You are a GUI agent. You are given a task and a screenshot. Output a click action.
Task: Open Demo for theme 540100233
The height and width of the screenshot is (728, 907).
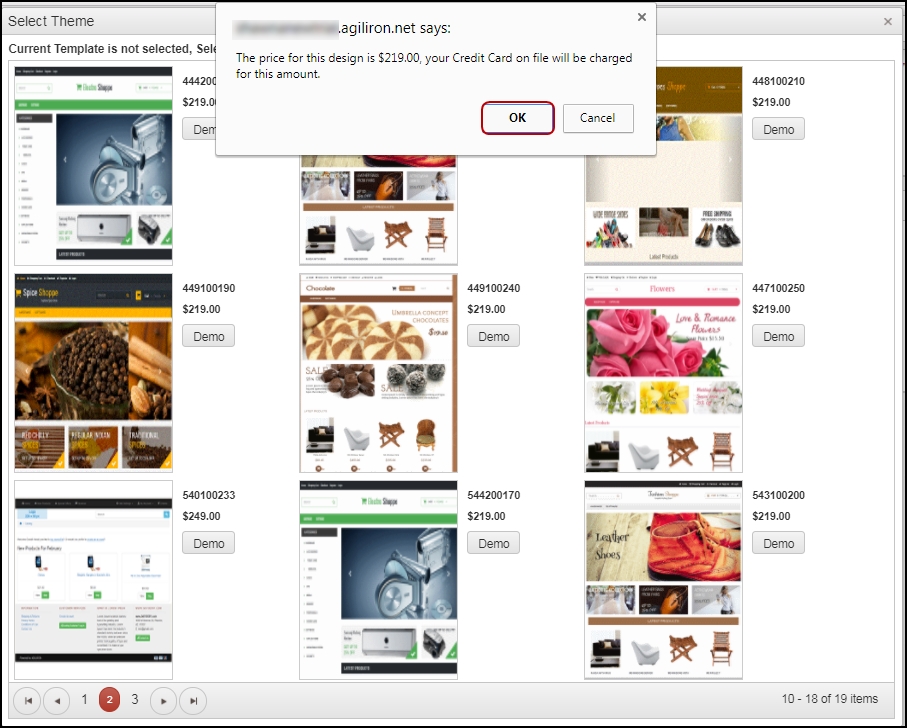click(x=208, y=543)
